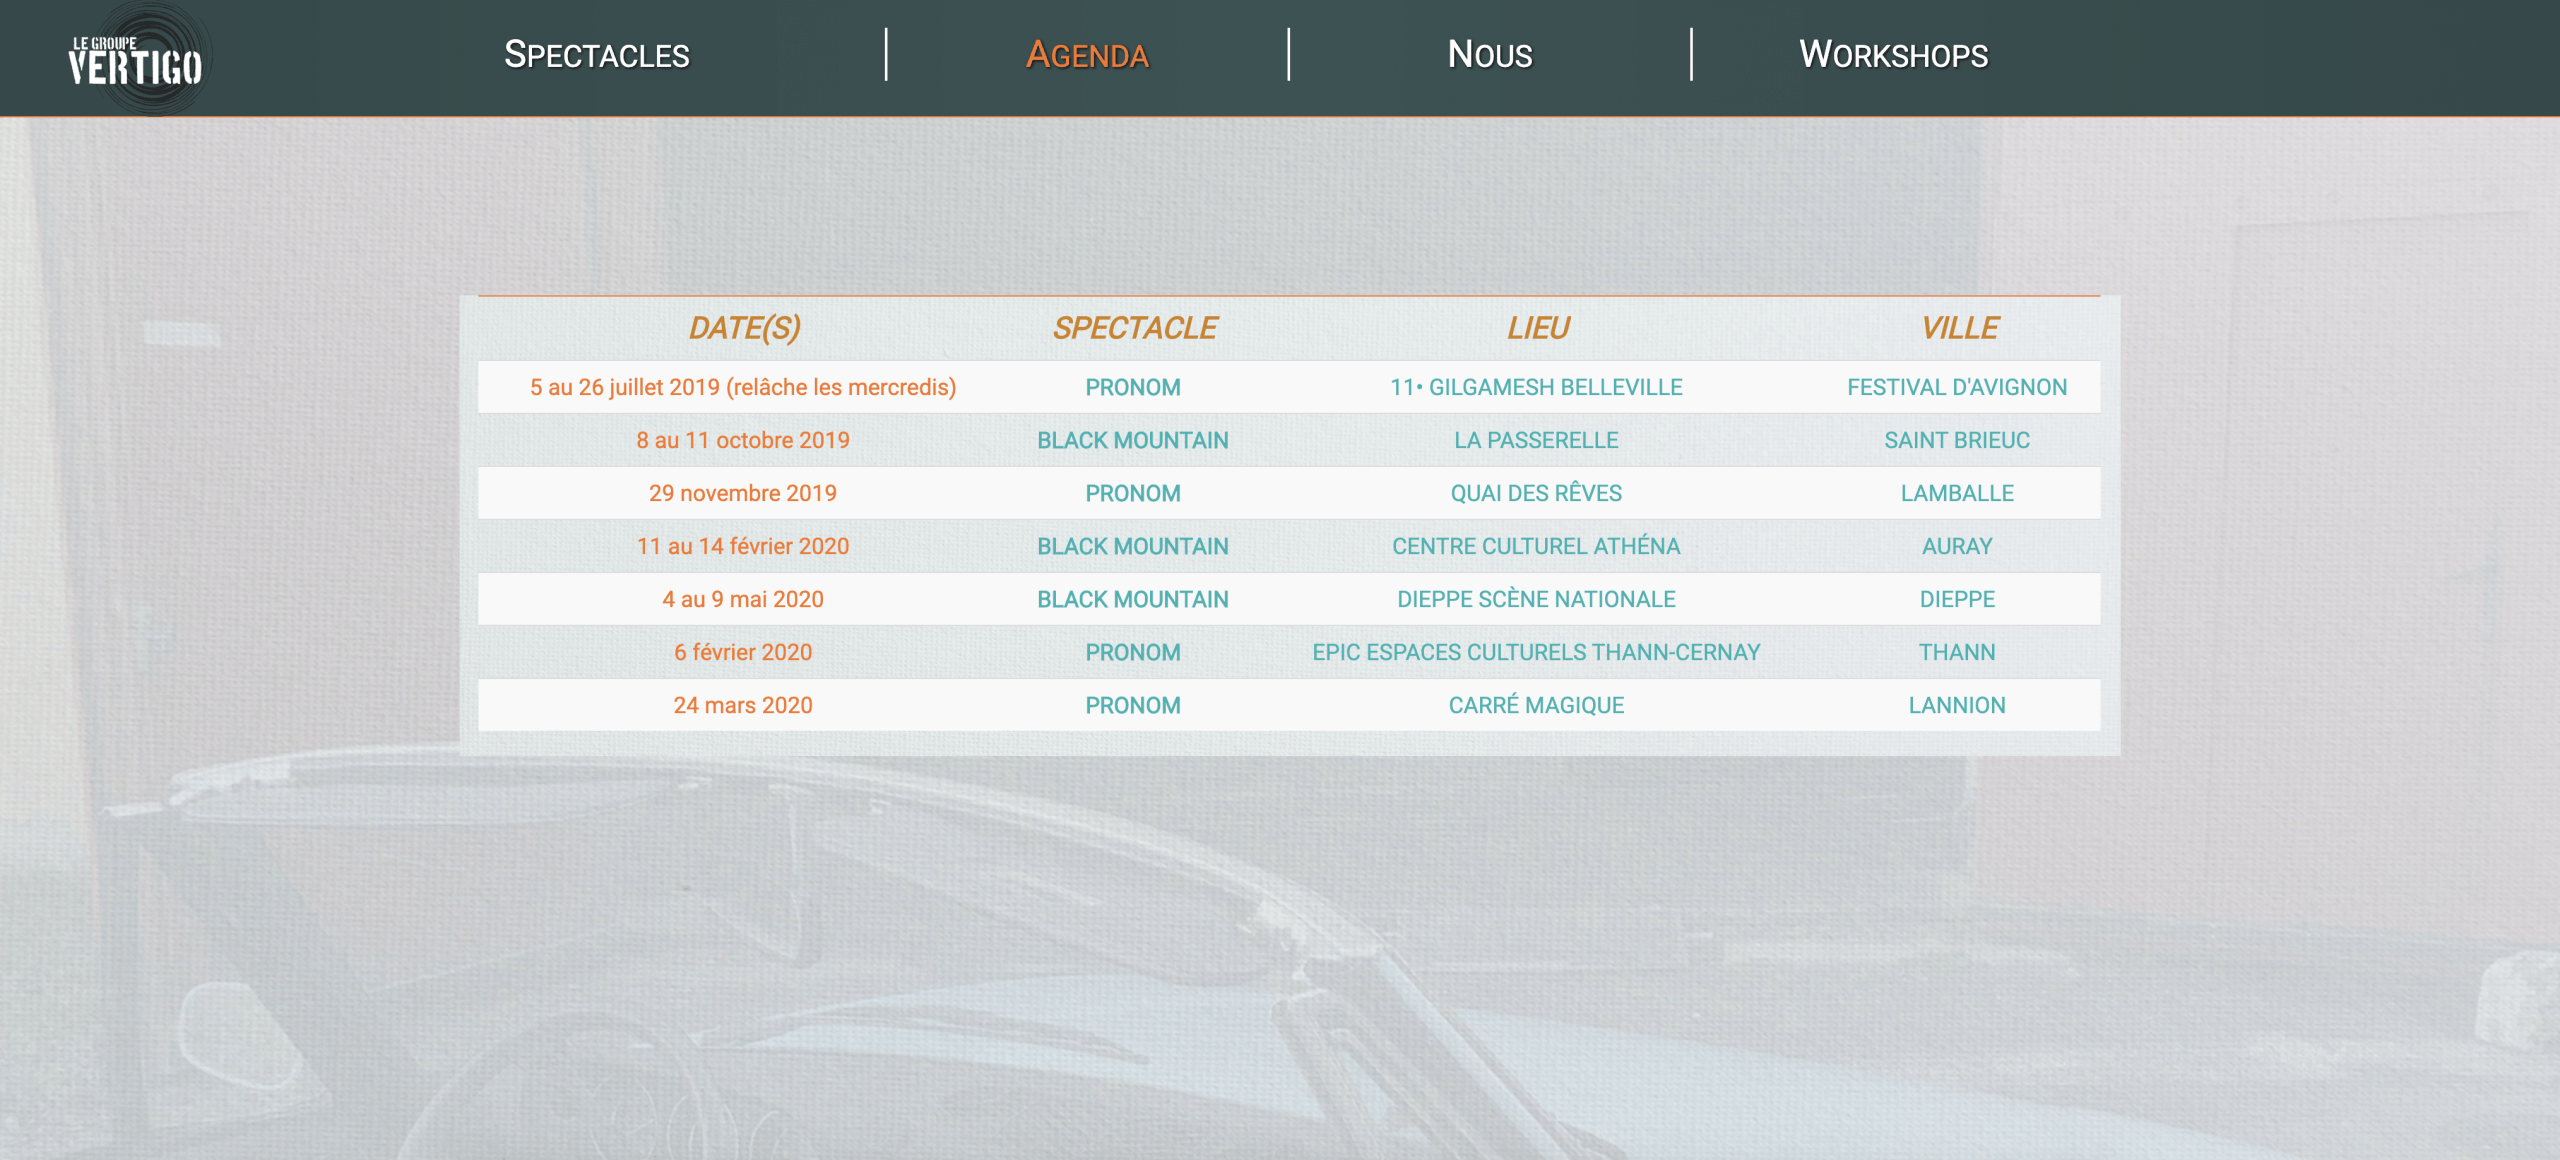
Task: Click the DATE(S) column header
Action: coord(744,328)
